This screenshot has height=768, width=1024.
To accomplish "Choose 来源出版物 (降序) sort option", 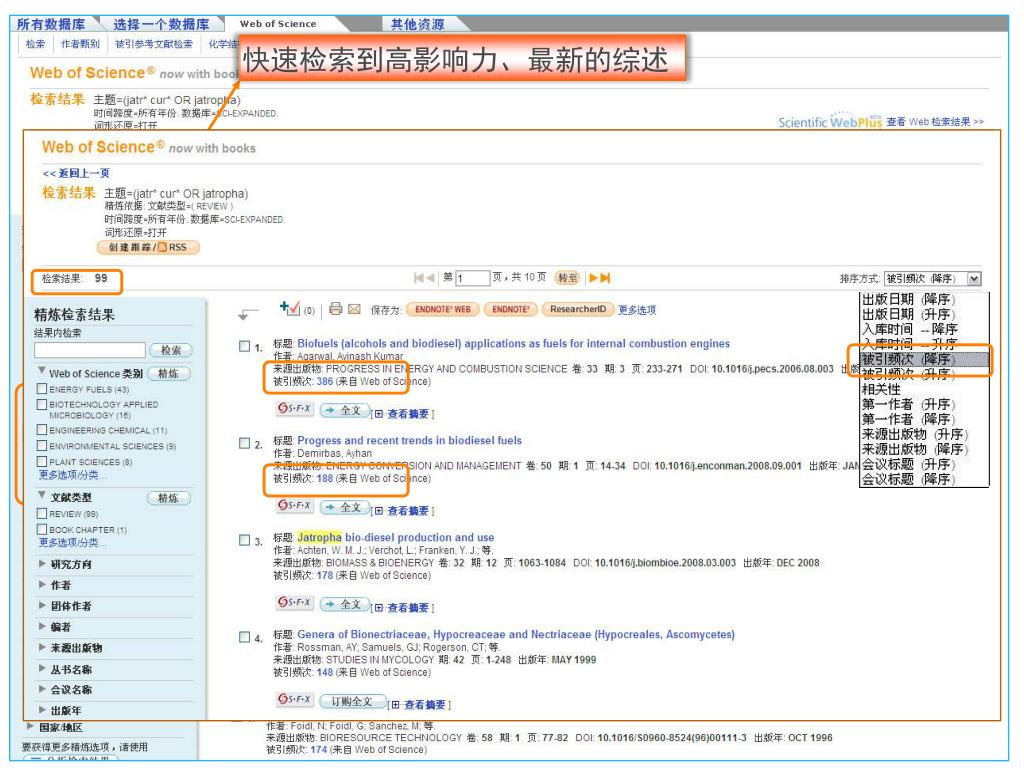I will 915,449.
